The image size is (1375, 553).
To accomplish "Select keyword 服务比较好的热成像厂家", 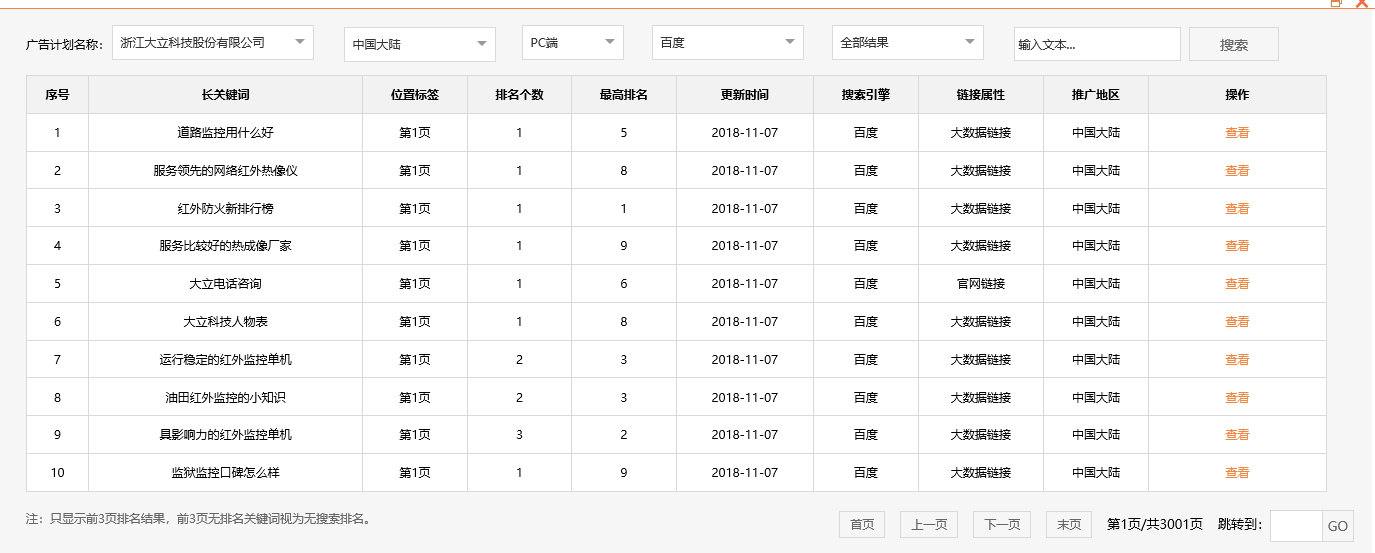I will point(225,246).
